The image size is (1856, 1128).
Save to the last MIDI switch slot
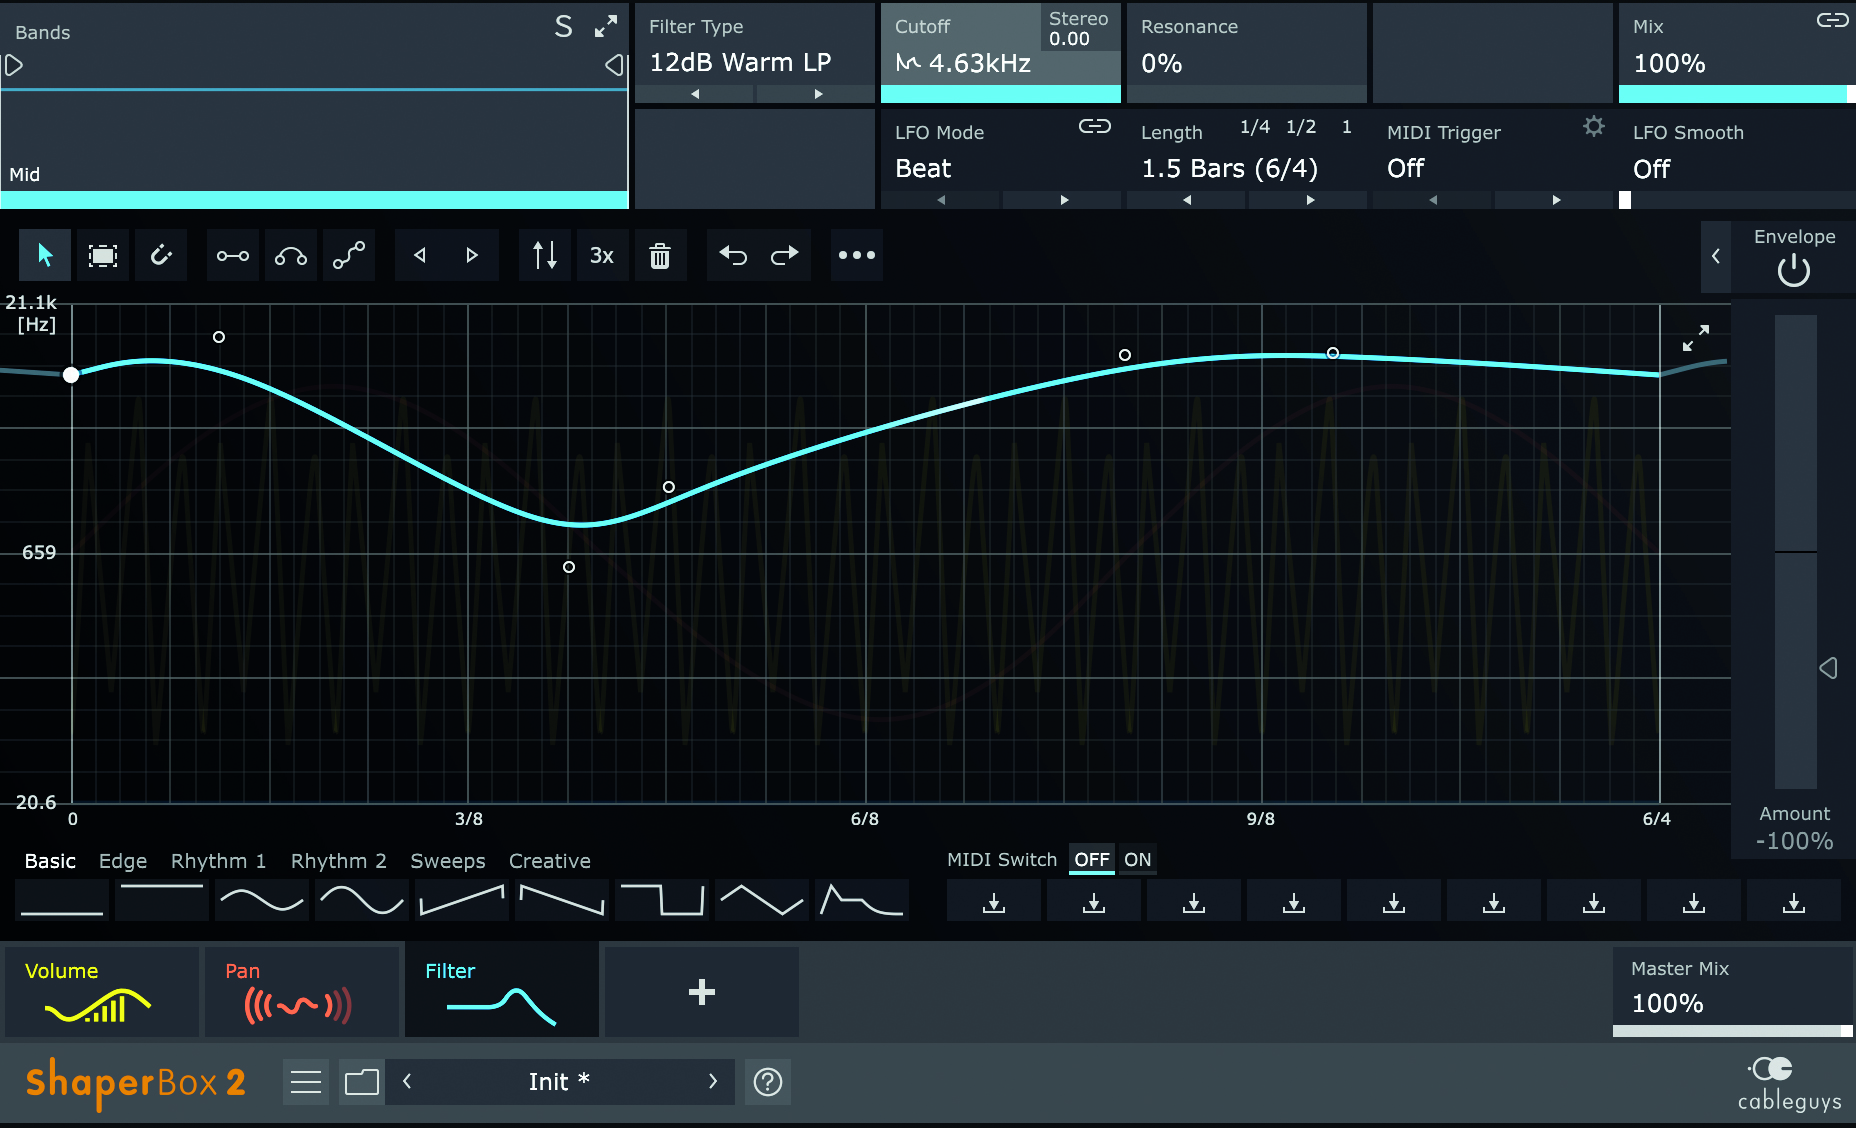tap(1794, 902)
